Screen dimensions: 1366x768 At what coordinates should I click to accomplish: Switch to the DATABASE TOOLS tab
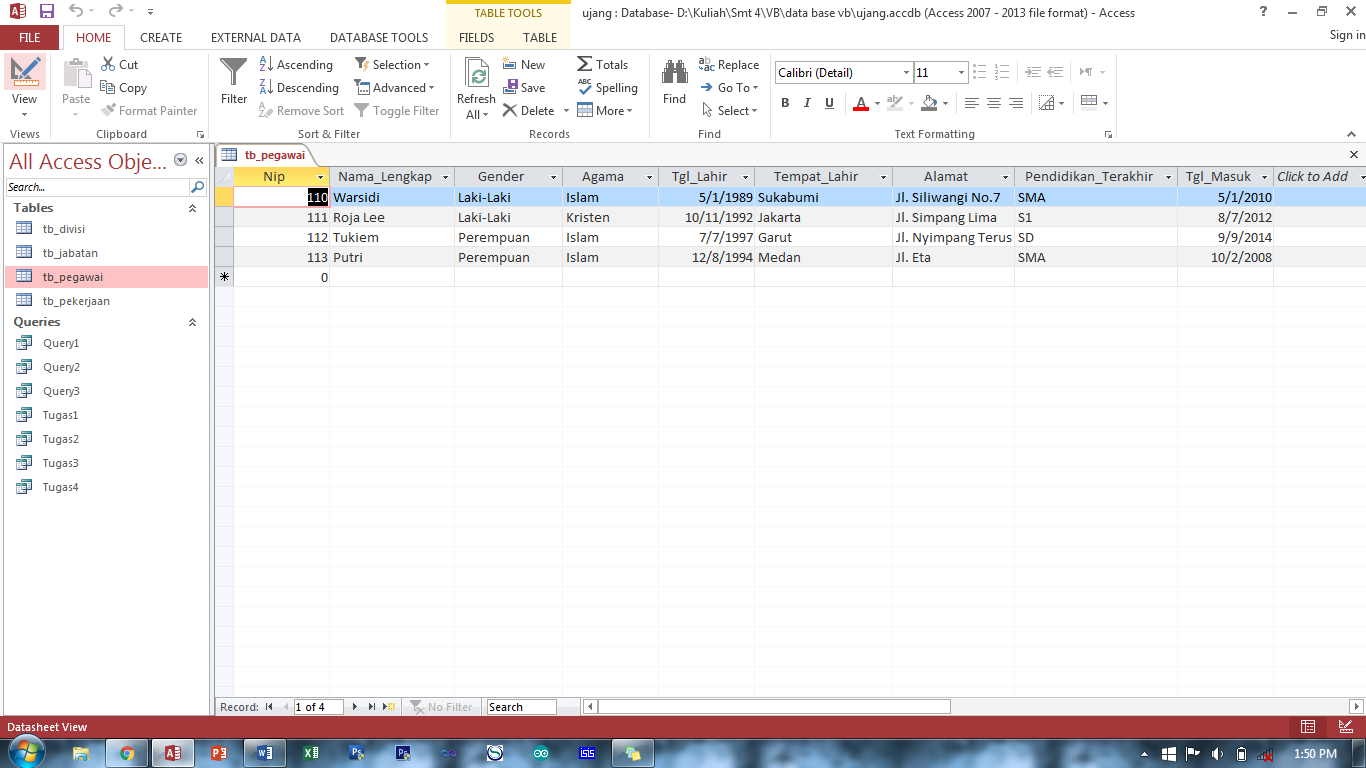coord(379,37)
